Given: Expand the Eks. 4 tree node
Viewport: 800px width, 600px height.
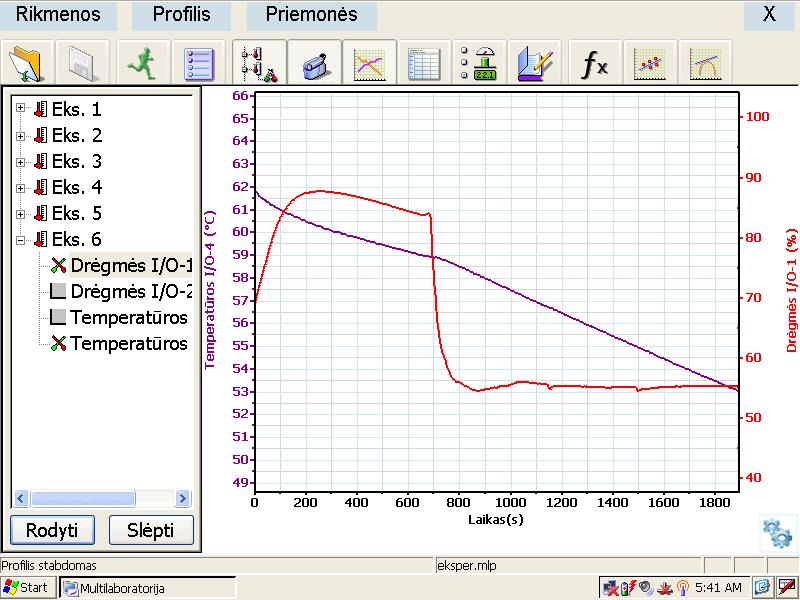Looking at the screenshot, I should [20, 188].
